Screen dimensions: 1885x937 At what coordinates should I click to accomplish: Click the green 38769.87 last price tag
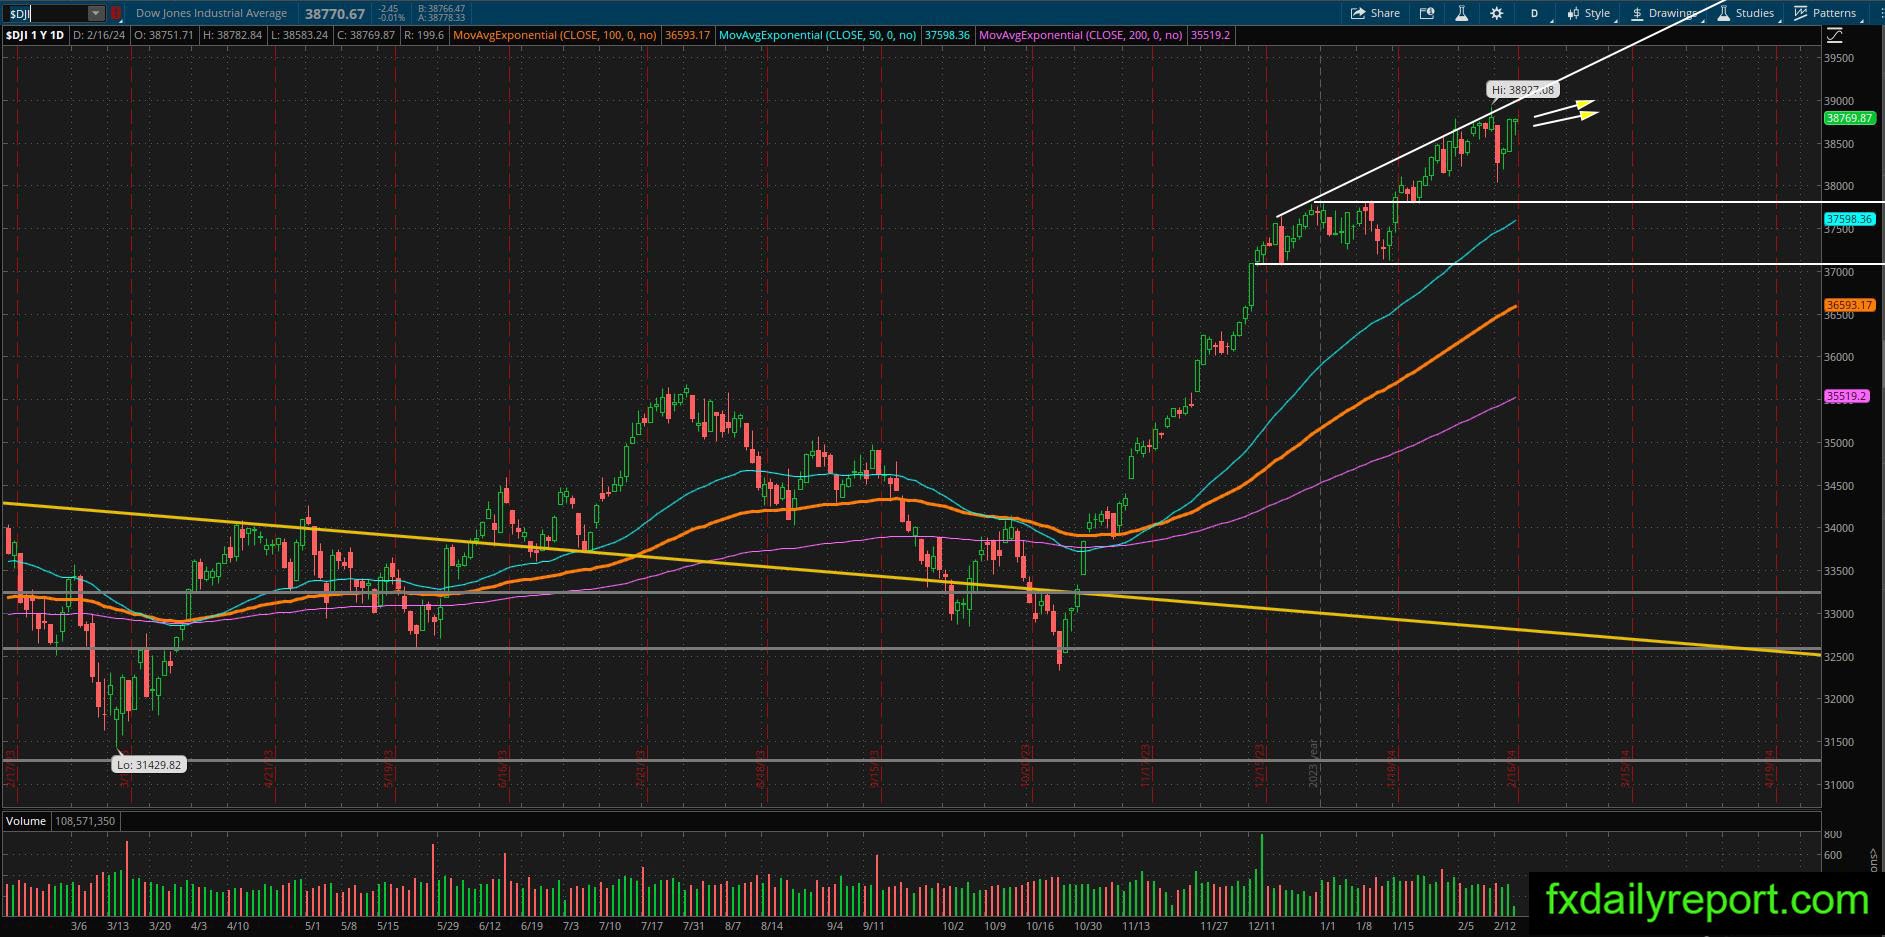1848,118
